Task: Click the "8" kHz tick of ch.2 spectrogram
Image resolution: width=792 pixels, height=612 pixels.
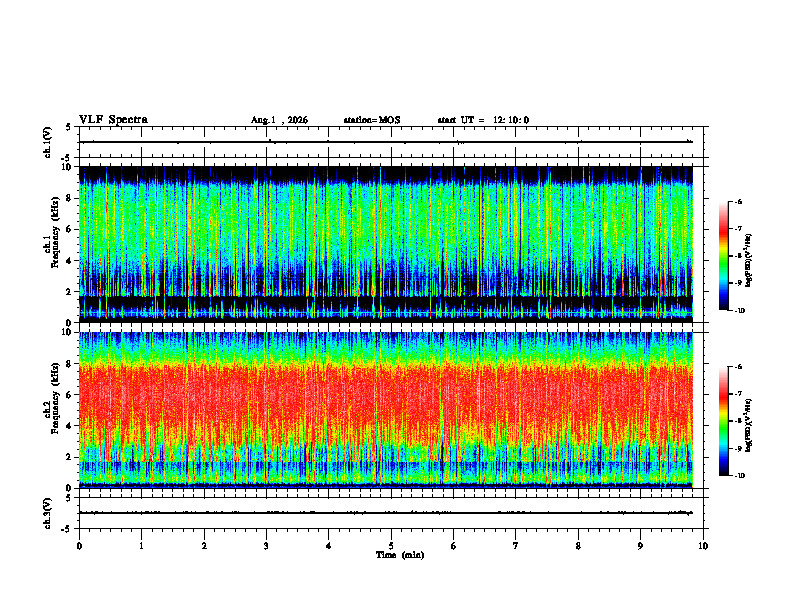Action: [70, 364]
